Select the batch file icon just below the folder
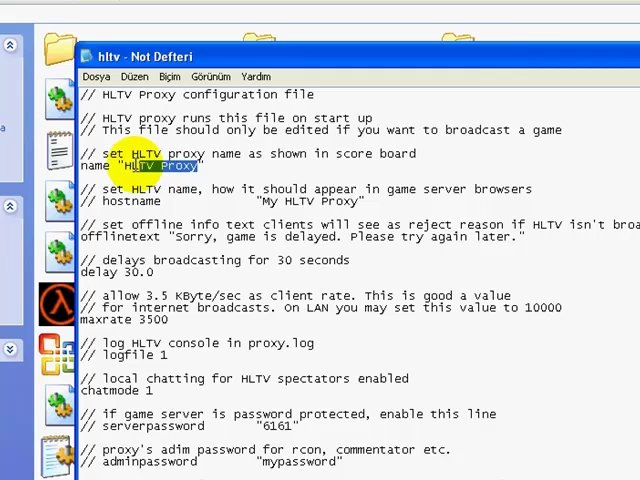The height and width of the screenshot is (480, 640). pyautogui.click(x=60, y=99)
